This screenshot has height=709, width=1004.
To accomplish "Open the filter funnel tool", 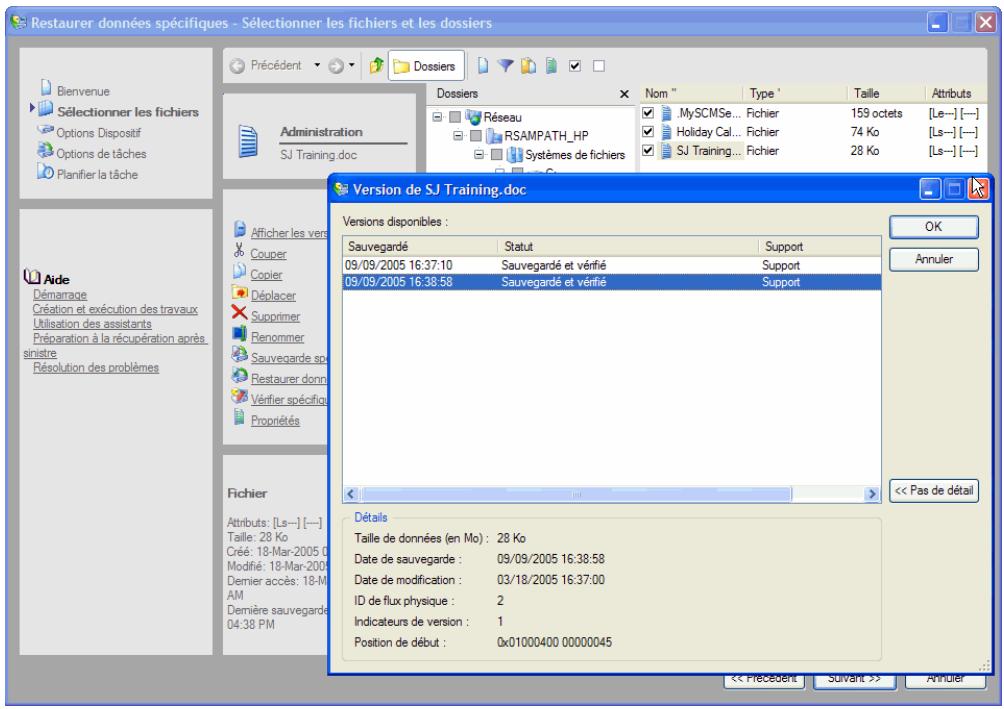I will click(x=505, y=65).
